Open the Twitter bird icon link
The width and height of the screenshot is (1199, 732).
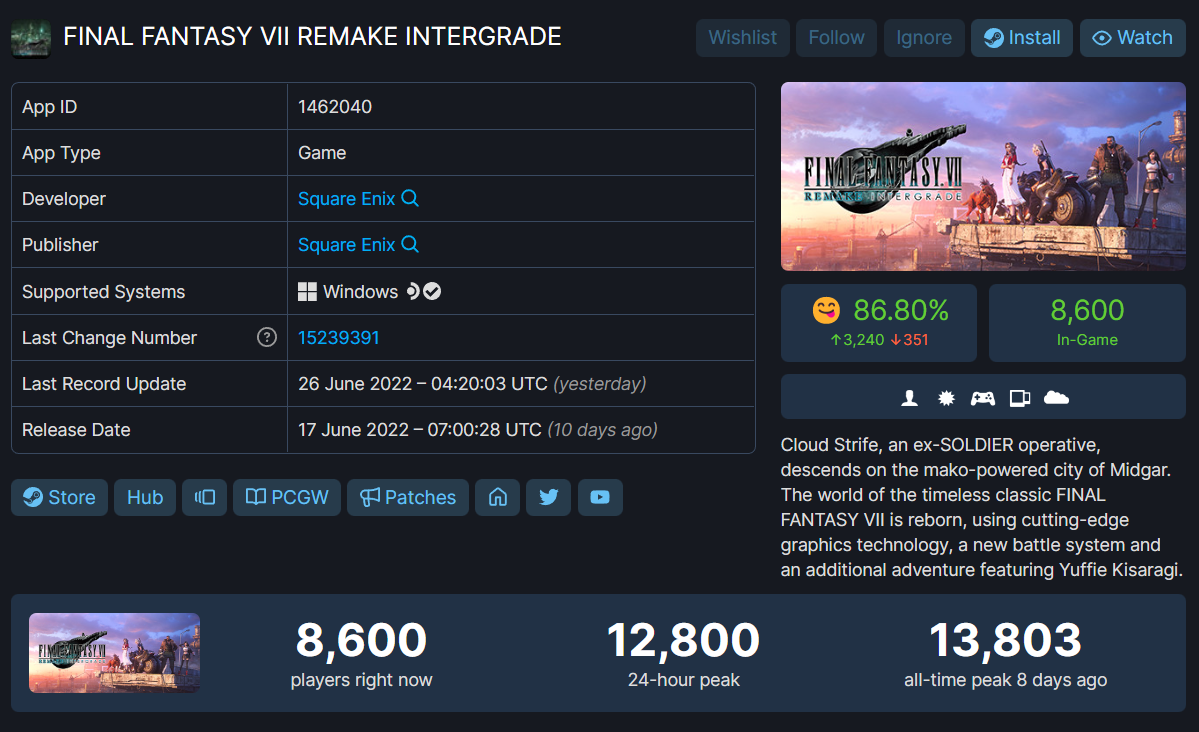(x=548, y=497)
